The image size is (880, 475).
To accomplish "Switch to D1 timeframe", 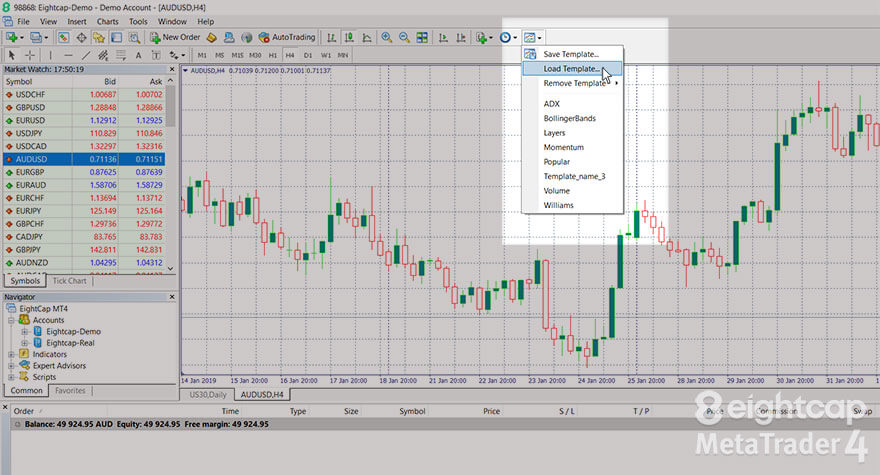I will coord(308,55).
